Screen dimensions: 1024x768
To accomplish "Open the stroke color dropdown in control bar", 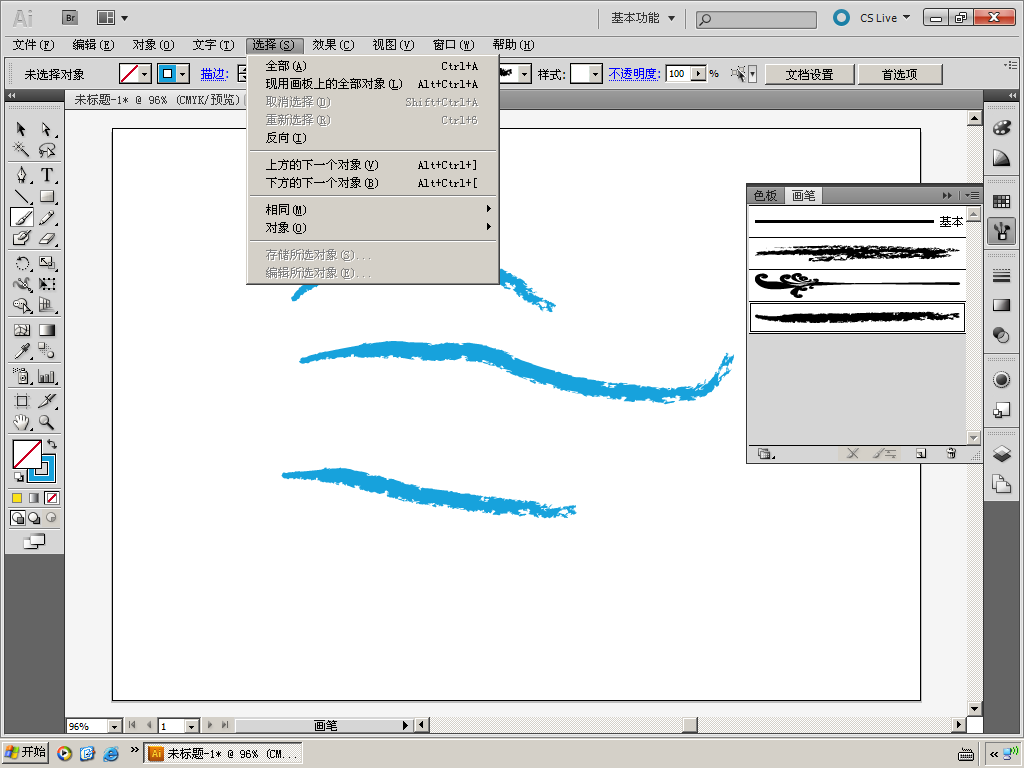I will coord(184,74).
